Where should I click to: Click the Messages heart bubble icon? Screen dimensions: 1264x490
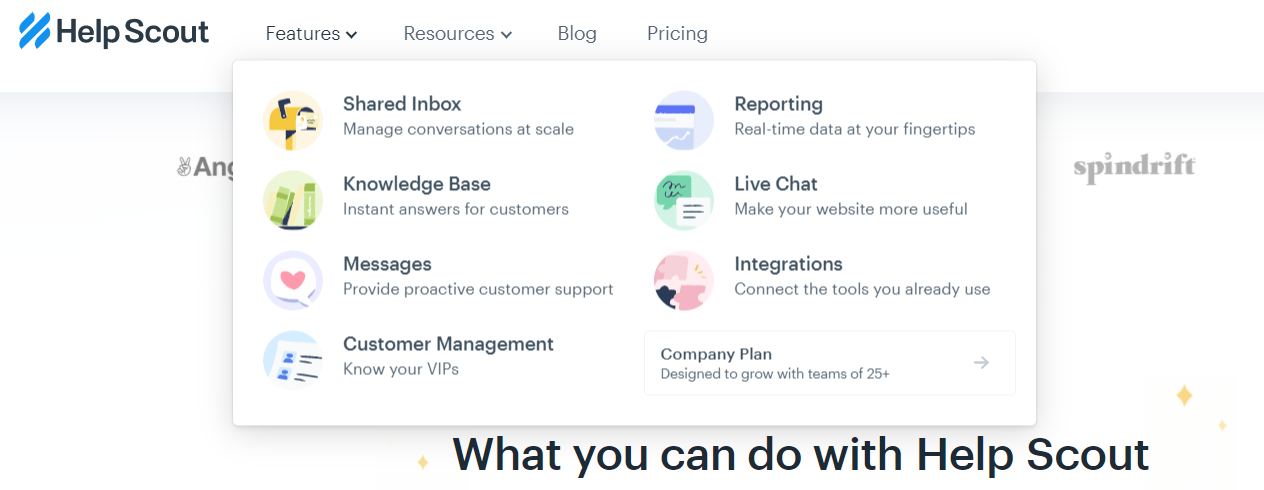293,281
